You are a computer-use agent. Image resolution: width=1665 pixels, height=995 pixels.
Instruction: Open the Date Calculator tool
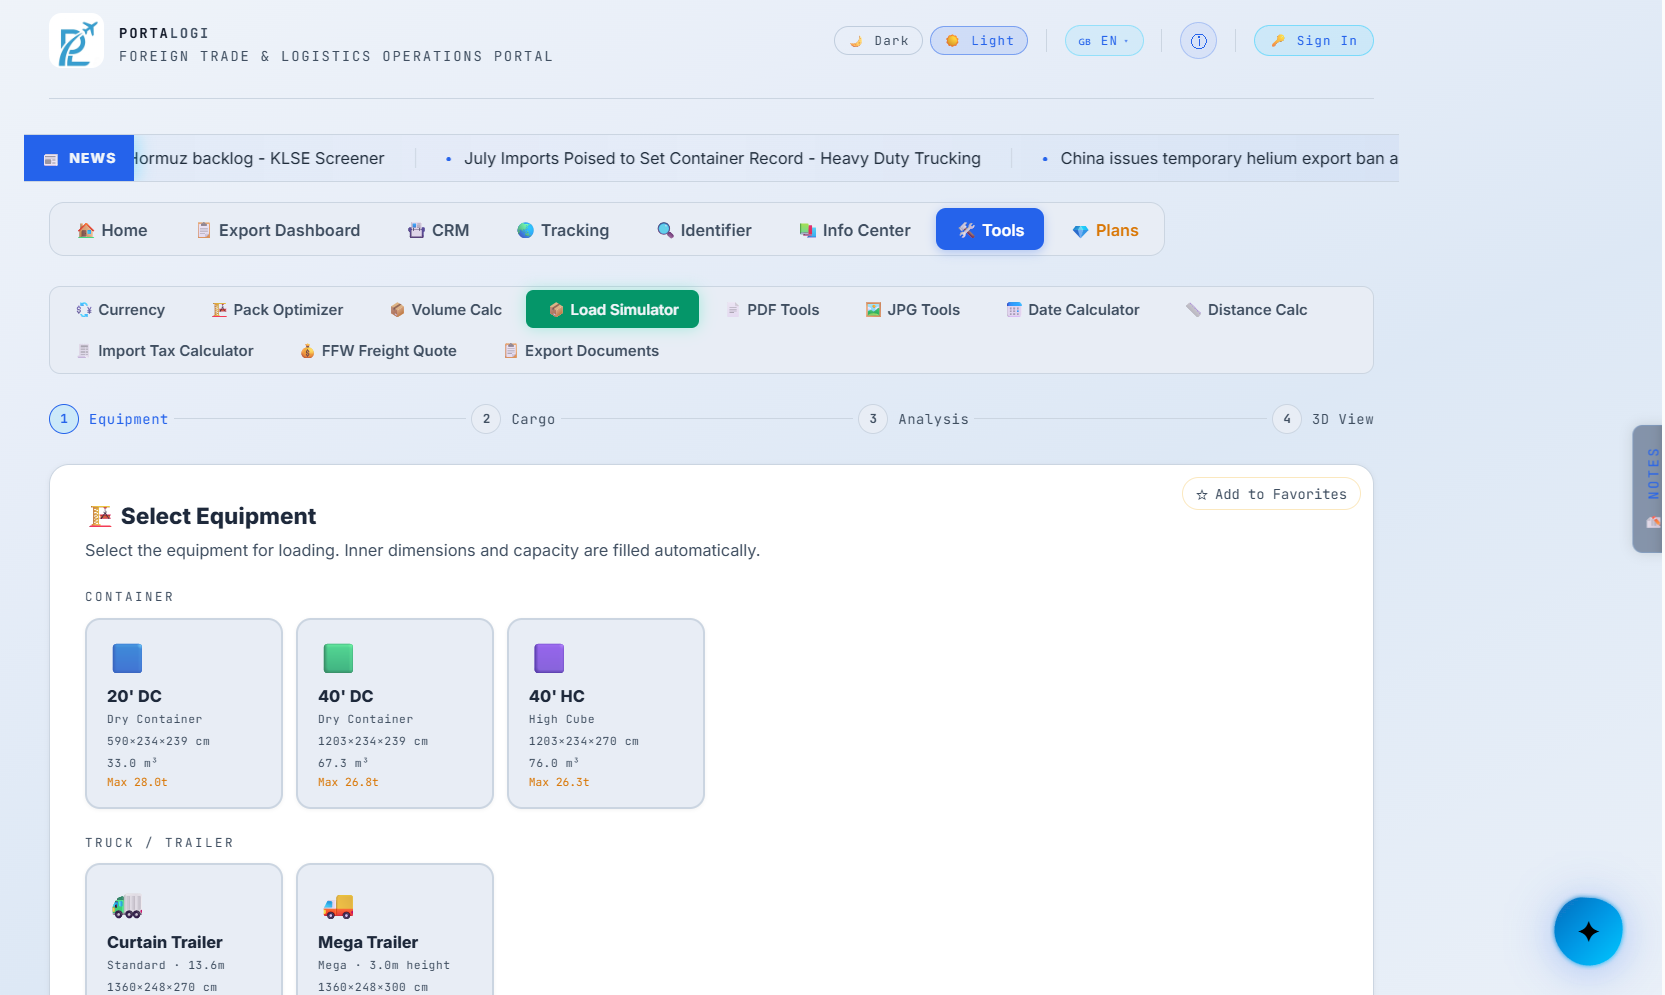point(1073,310)
